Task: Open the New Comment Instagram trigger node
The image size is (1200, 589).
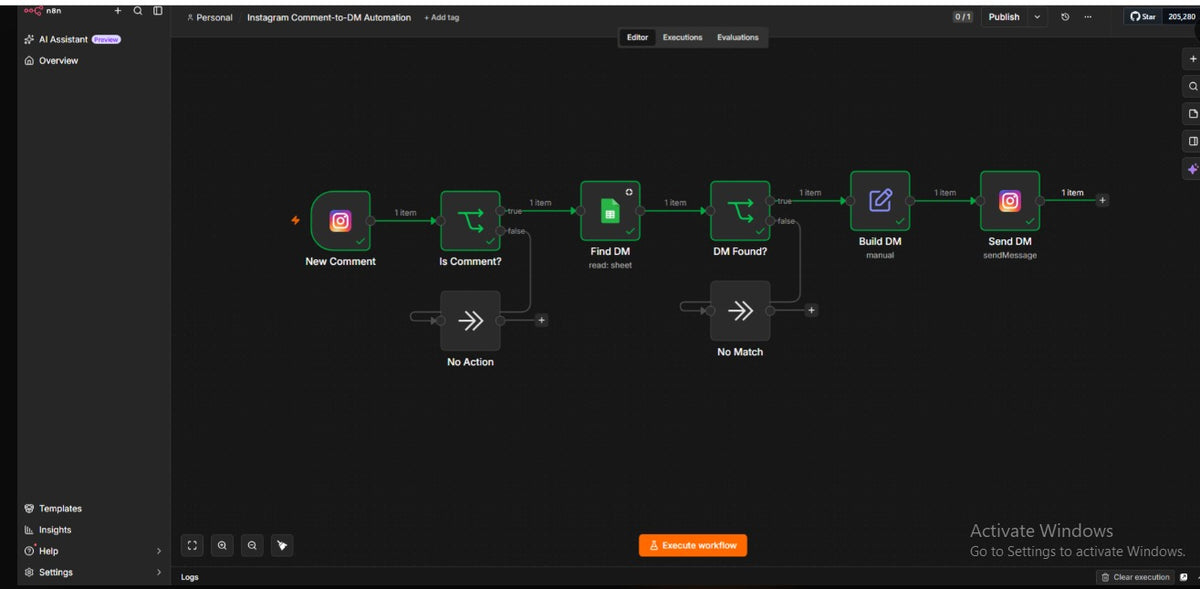Action: pos(340,221)
